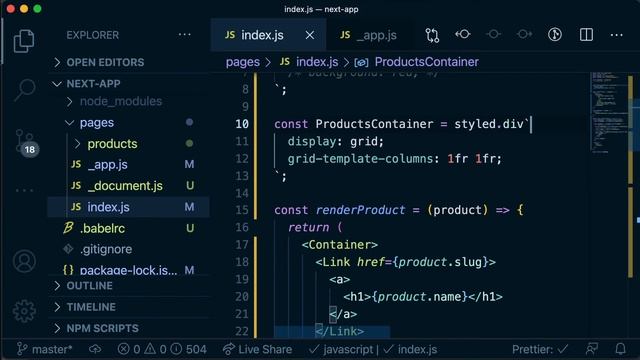Click the cloud publish sync icon
This screenshot has width=640, height=360.
95,349
